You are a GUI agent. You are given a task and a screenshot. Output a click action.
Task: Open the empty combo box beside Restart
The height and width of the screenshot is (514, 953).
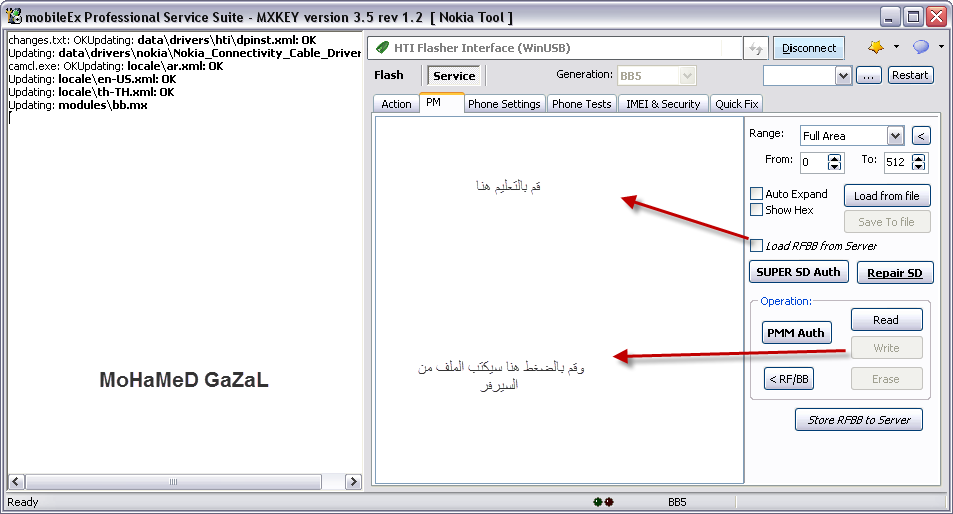tap(842, 76)
